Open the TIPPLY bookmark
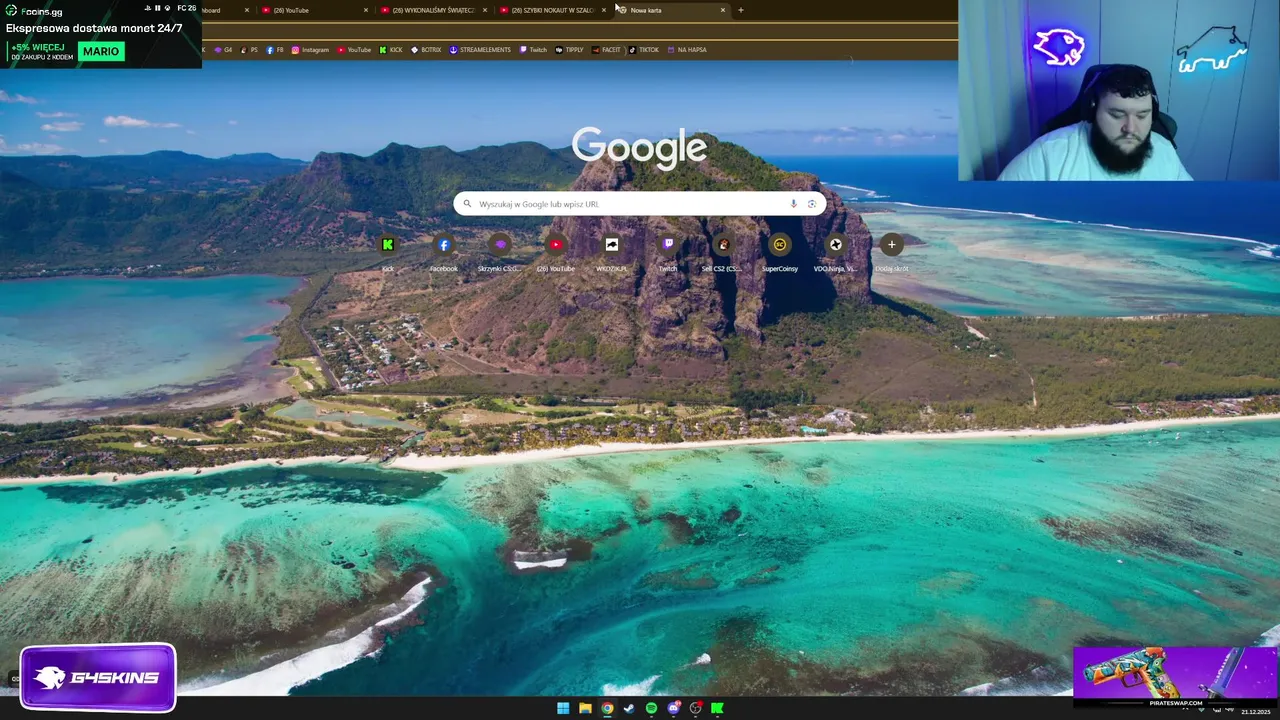 coord(569,50)
